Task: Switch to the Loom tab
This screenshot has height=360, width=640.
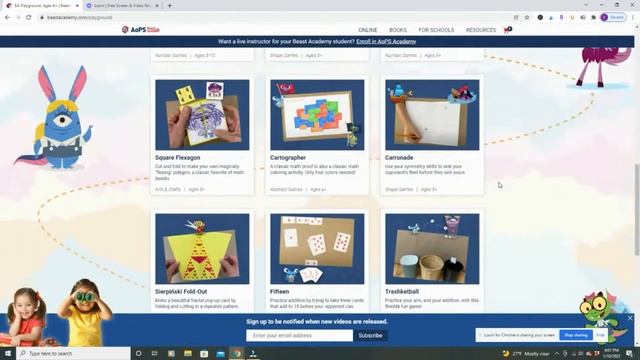Action: [122, 6]
